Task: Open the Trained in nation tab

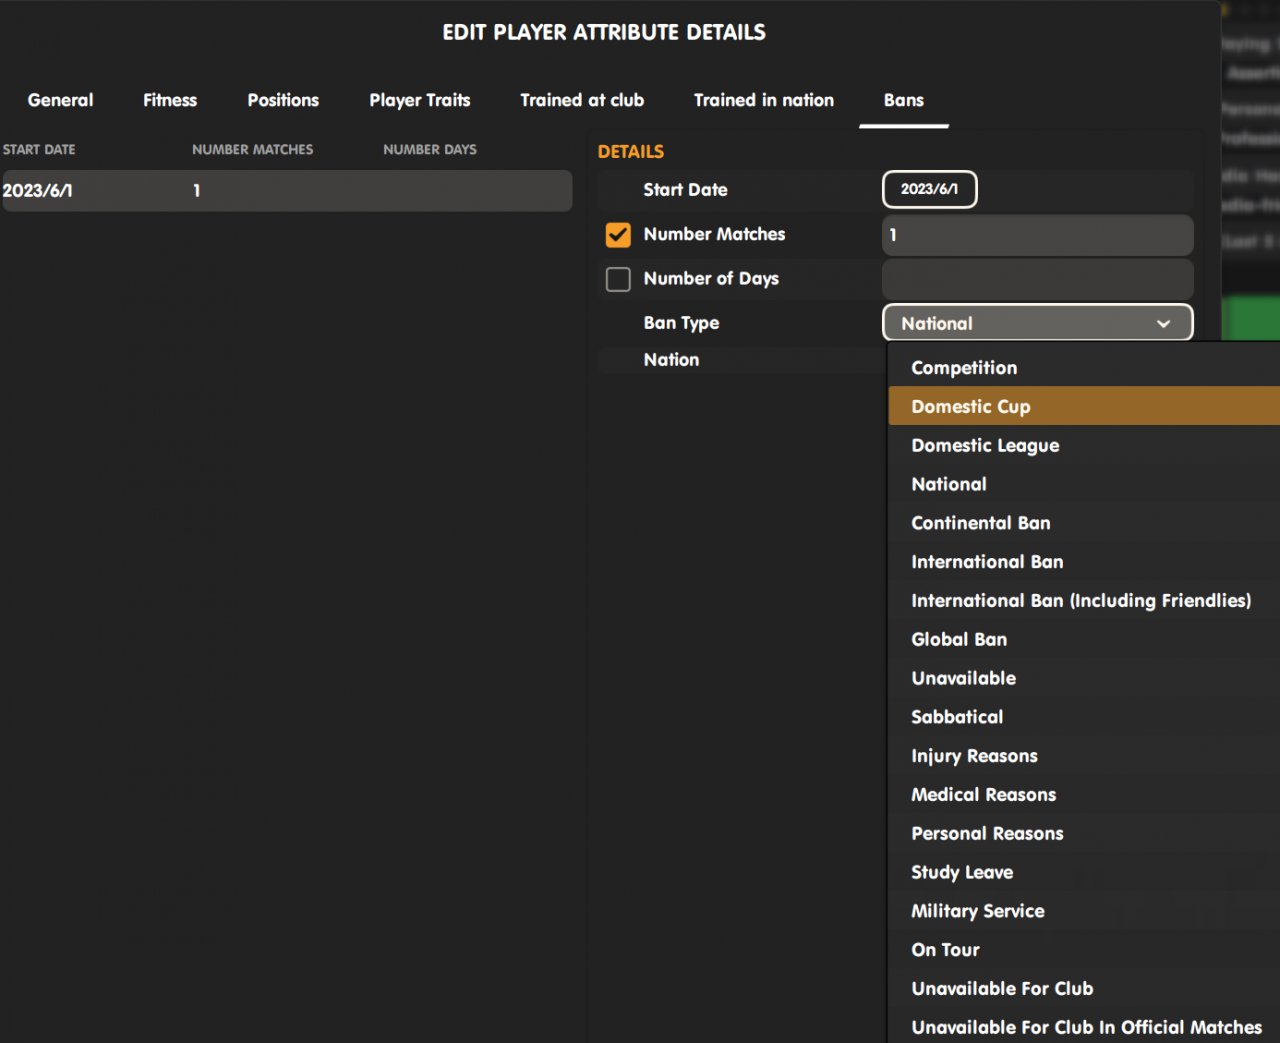Action: click(763, 100)
